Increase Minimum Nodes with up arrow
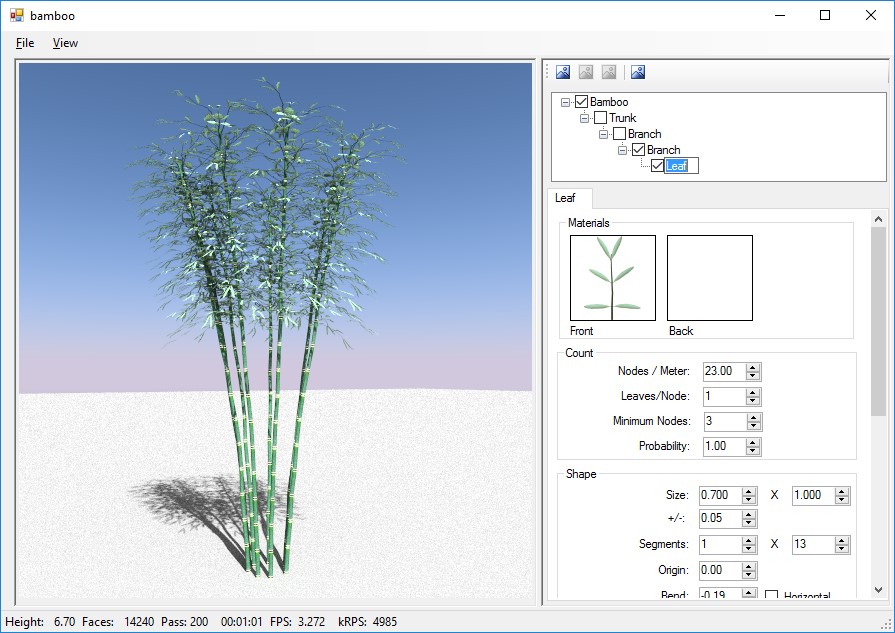 pyautogui.click(x=753, y=417)
